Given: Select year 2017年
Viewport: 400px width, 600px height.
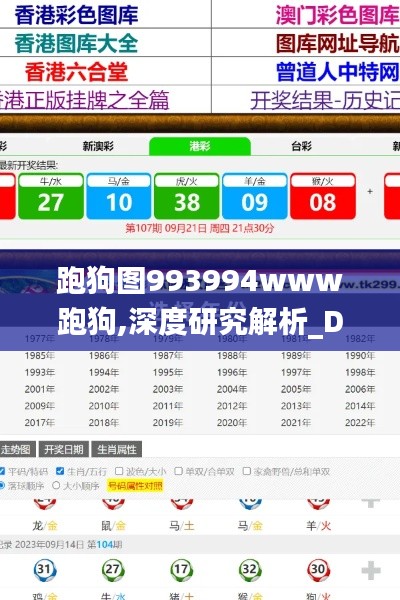Looking at the screenshot, I should point(40,422).
